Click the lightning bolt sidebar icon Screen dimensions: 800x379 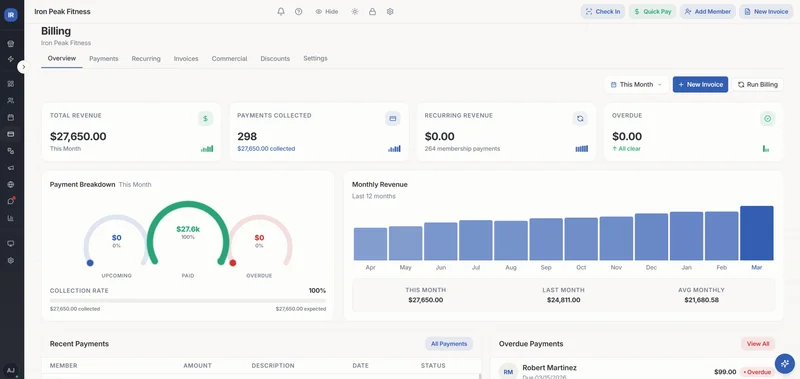click(x=11, y=59)
